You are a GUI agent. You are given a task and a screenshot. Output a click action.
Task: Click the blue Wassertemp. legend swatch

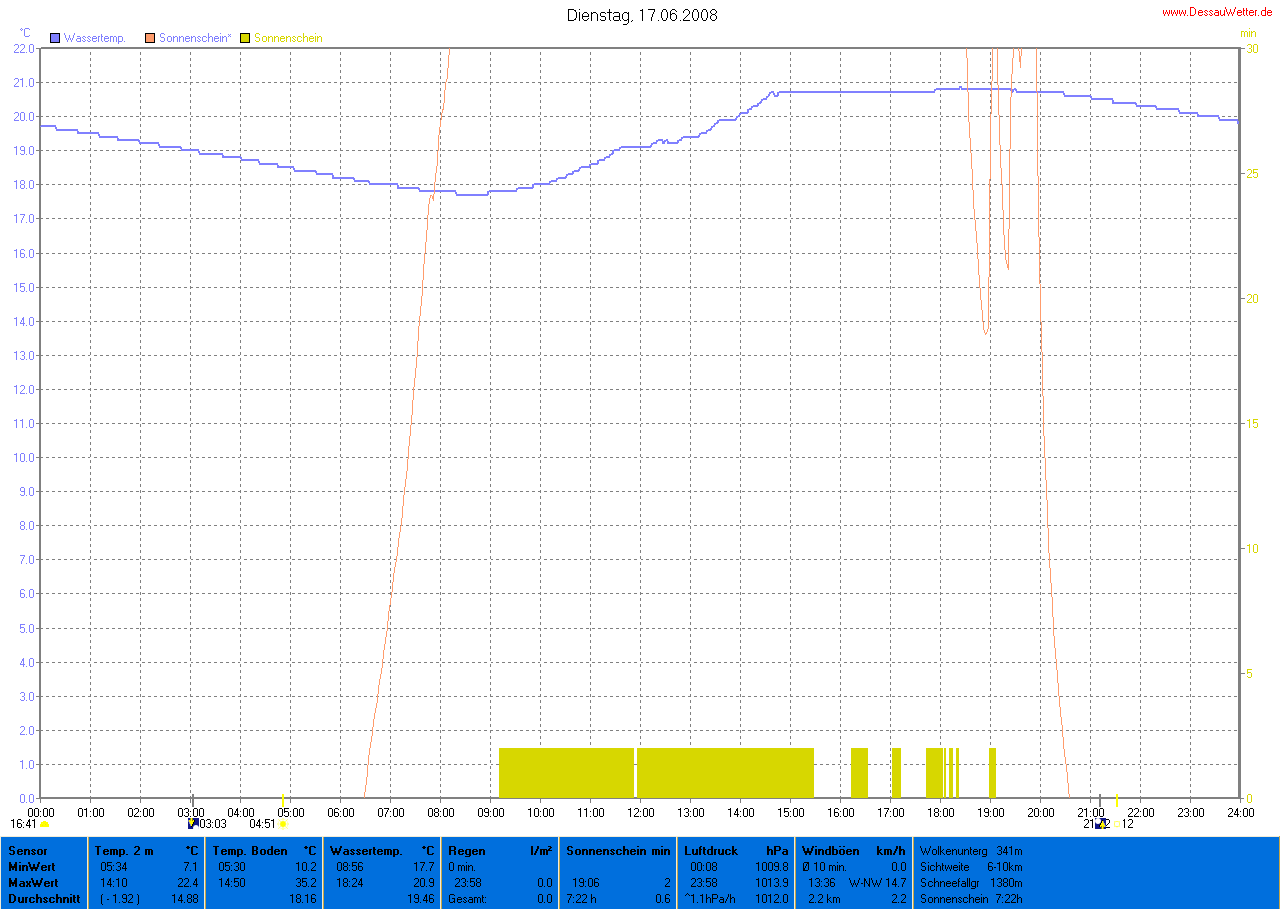pos(55,38)
